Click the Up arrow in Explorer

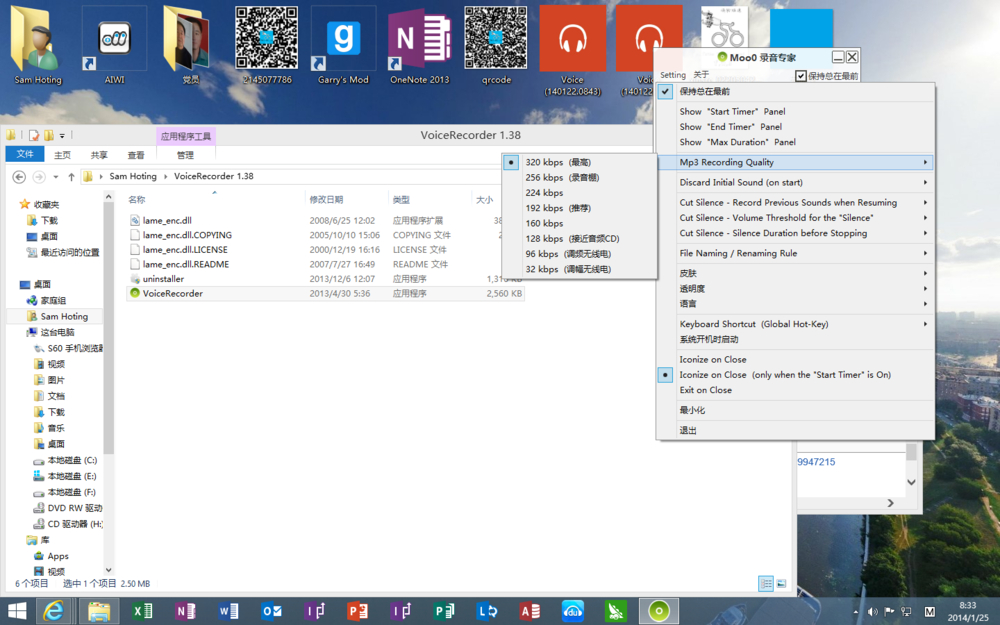pyautogui.click(x=71, y=177)
